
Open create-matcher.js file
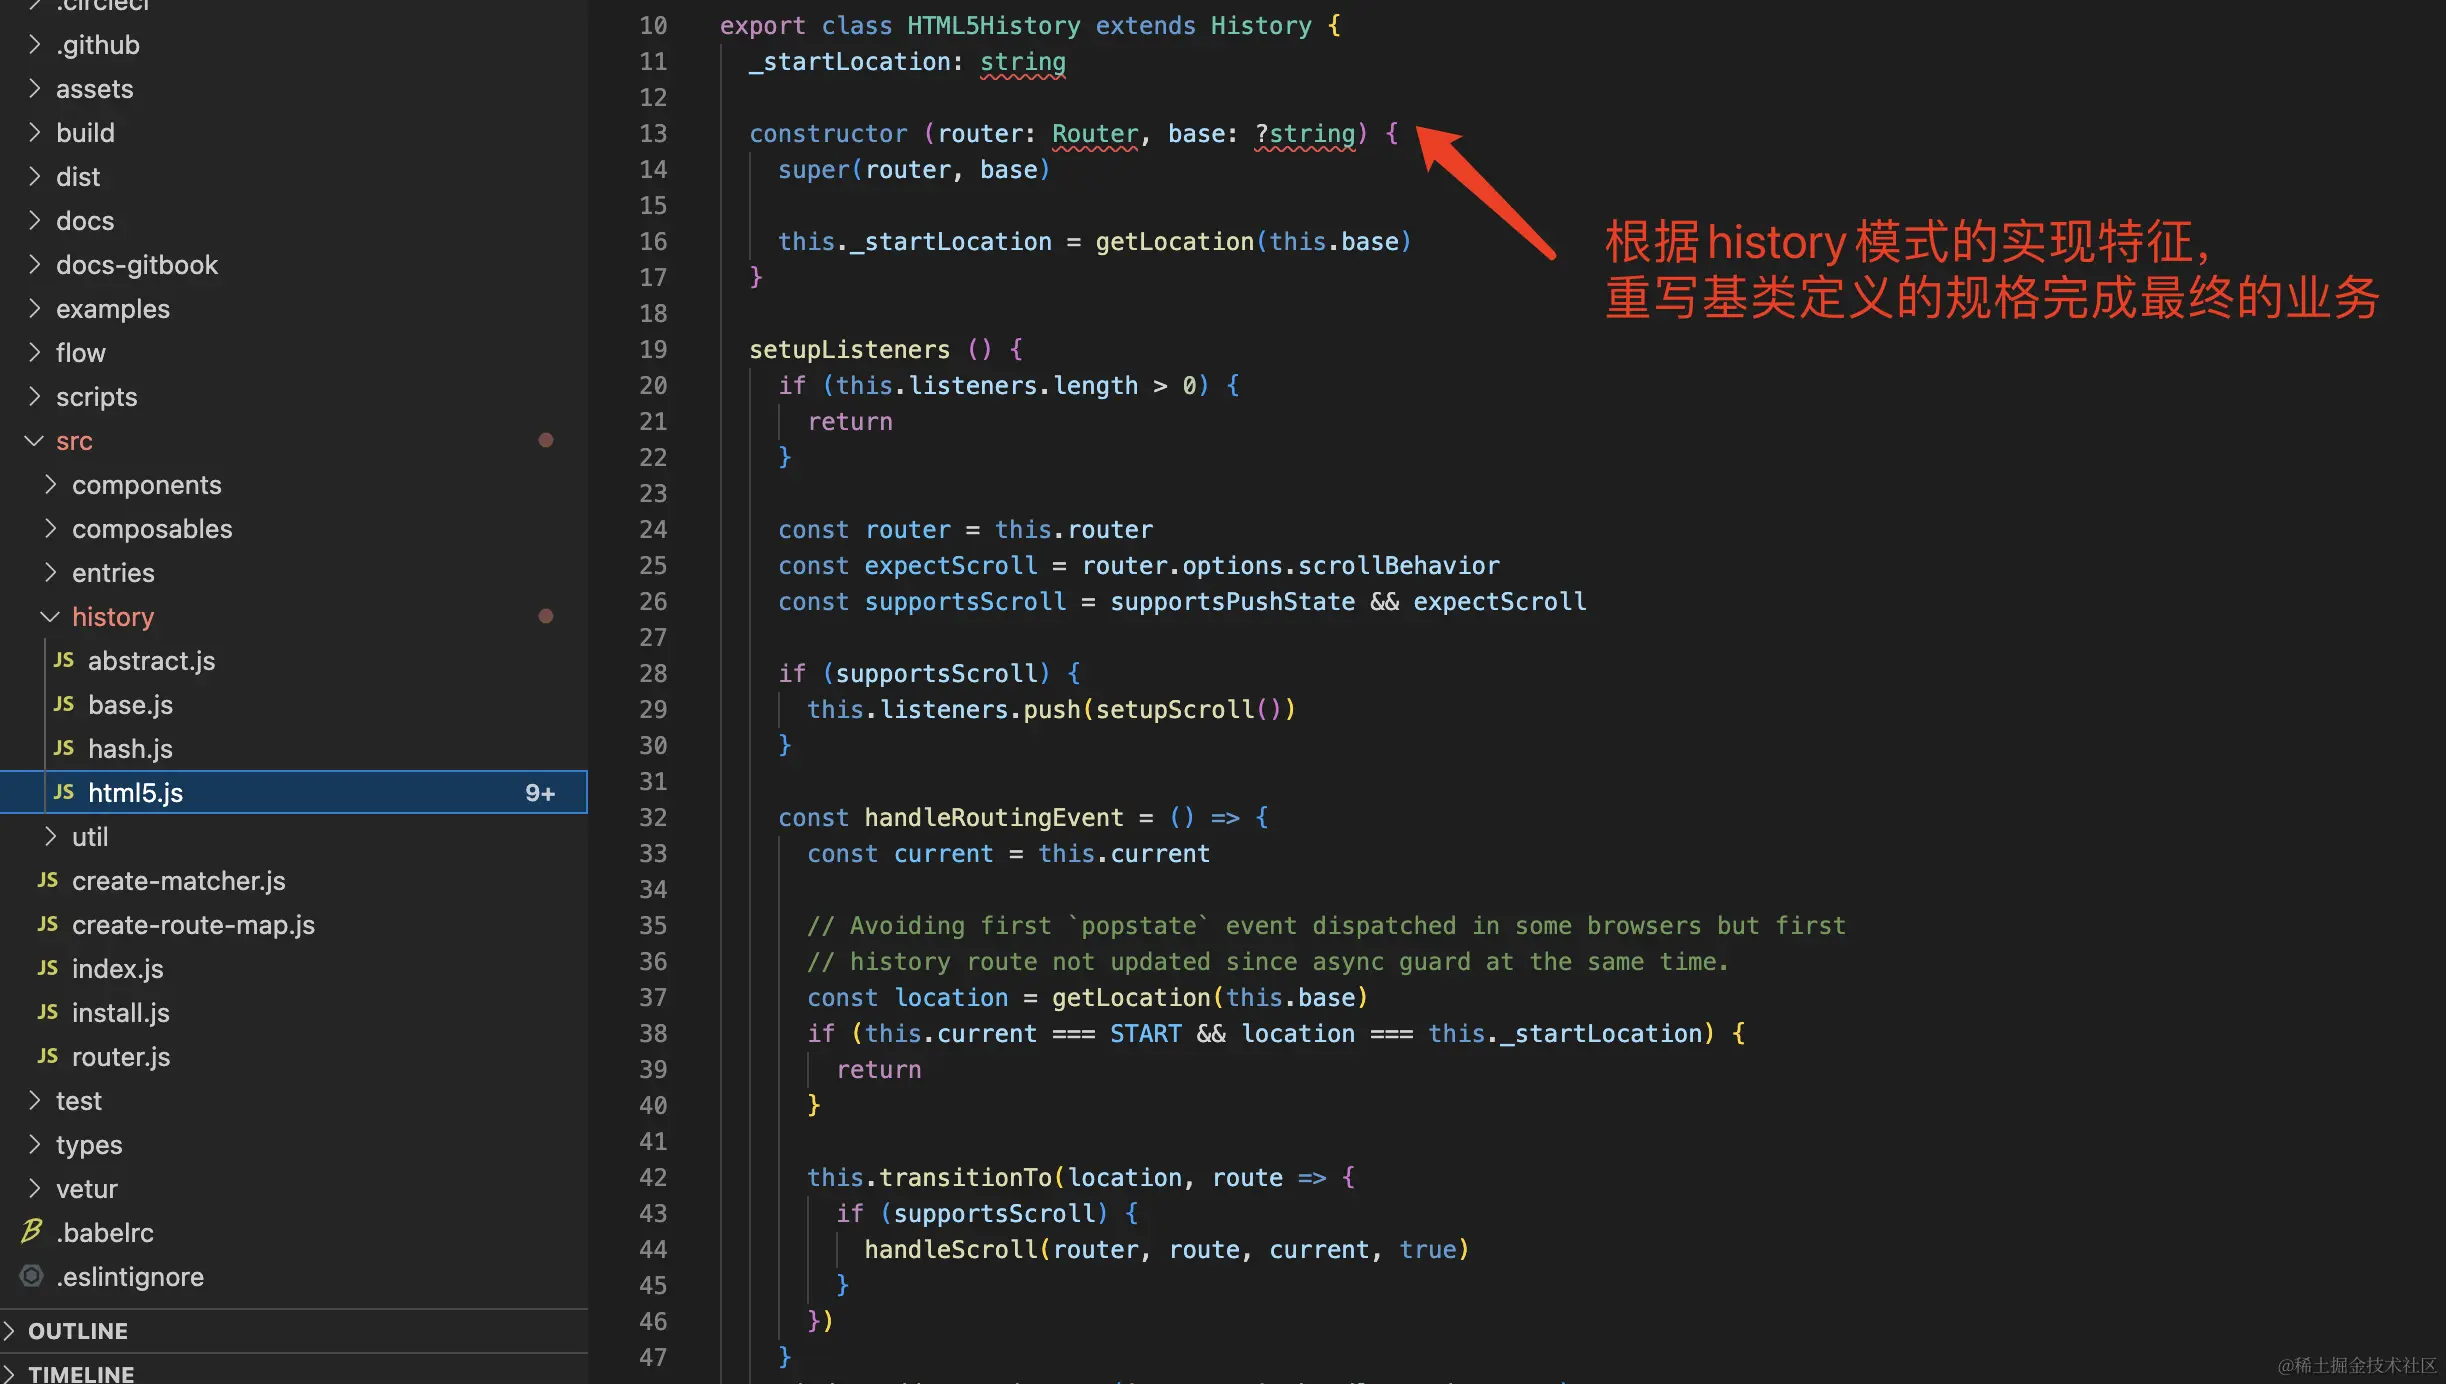click(x=178, y=881)
